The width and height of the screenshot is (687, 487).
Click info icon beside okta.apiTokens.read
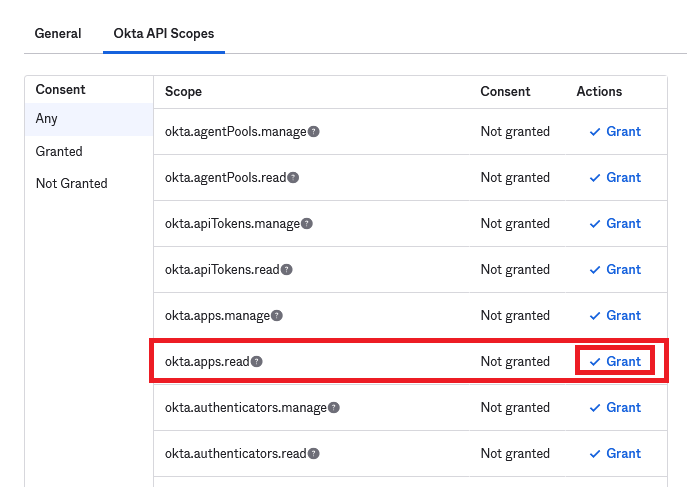pos(287,270)
